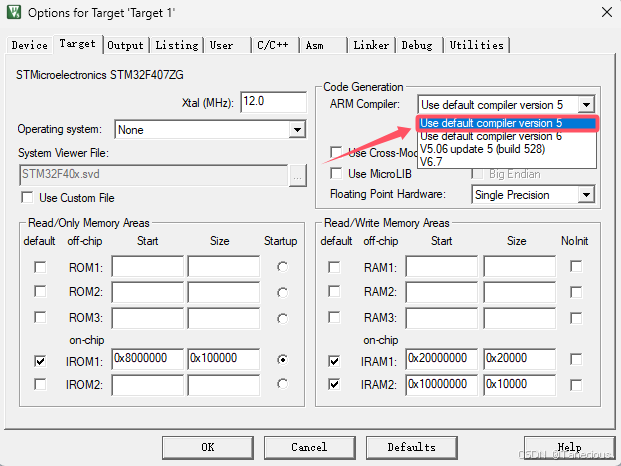
Task: Click the IRAM1 Size field
Action: click(x=520, y=359)
